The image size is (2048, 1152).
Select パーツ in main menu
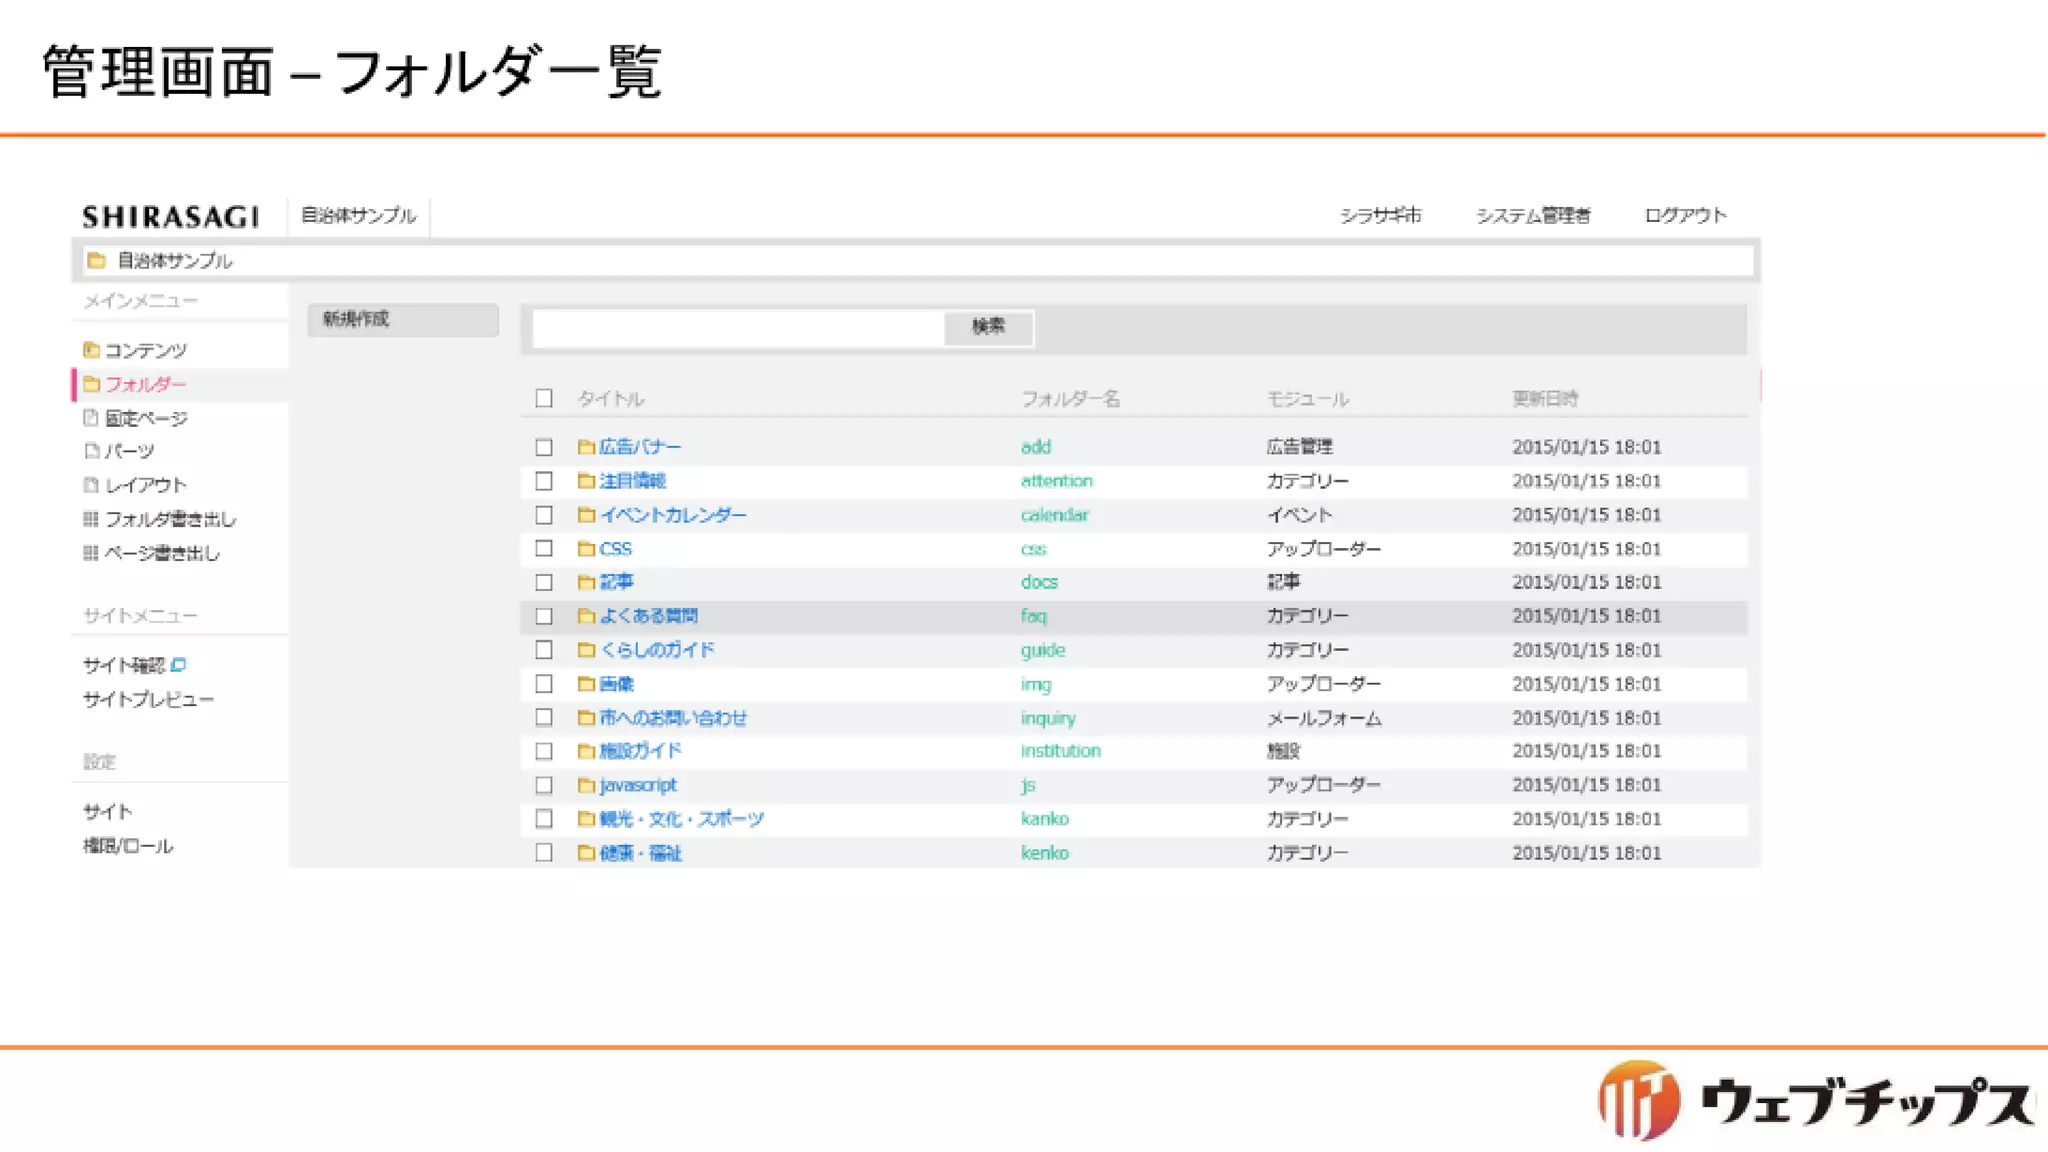pyautogui.click(x=130, y=452)
